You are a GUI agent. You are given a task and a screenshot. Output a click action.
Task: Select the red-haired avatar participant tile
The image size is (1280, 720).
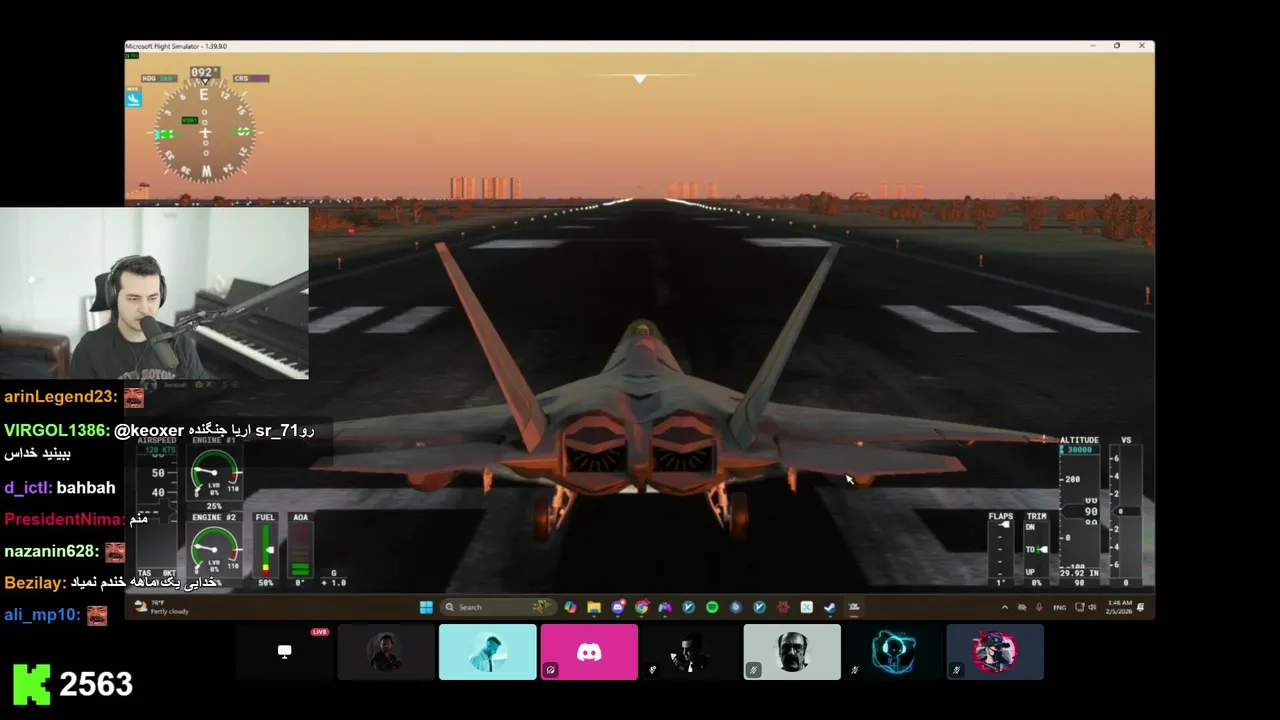(995, 652)
